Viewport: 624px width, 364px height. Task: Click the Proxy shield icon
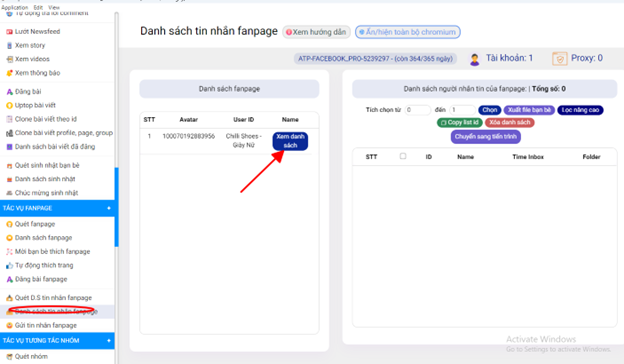click(x=560, y=59)
